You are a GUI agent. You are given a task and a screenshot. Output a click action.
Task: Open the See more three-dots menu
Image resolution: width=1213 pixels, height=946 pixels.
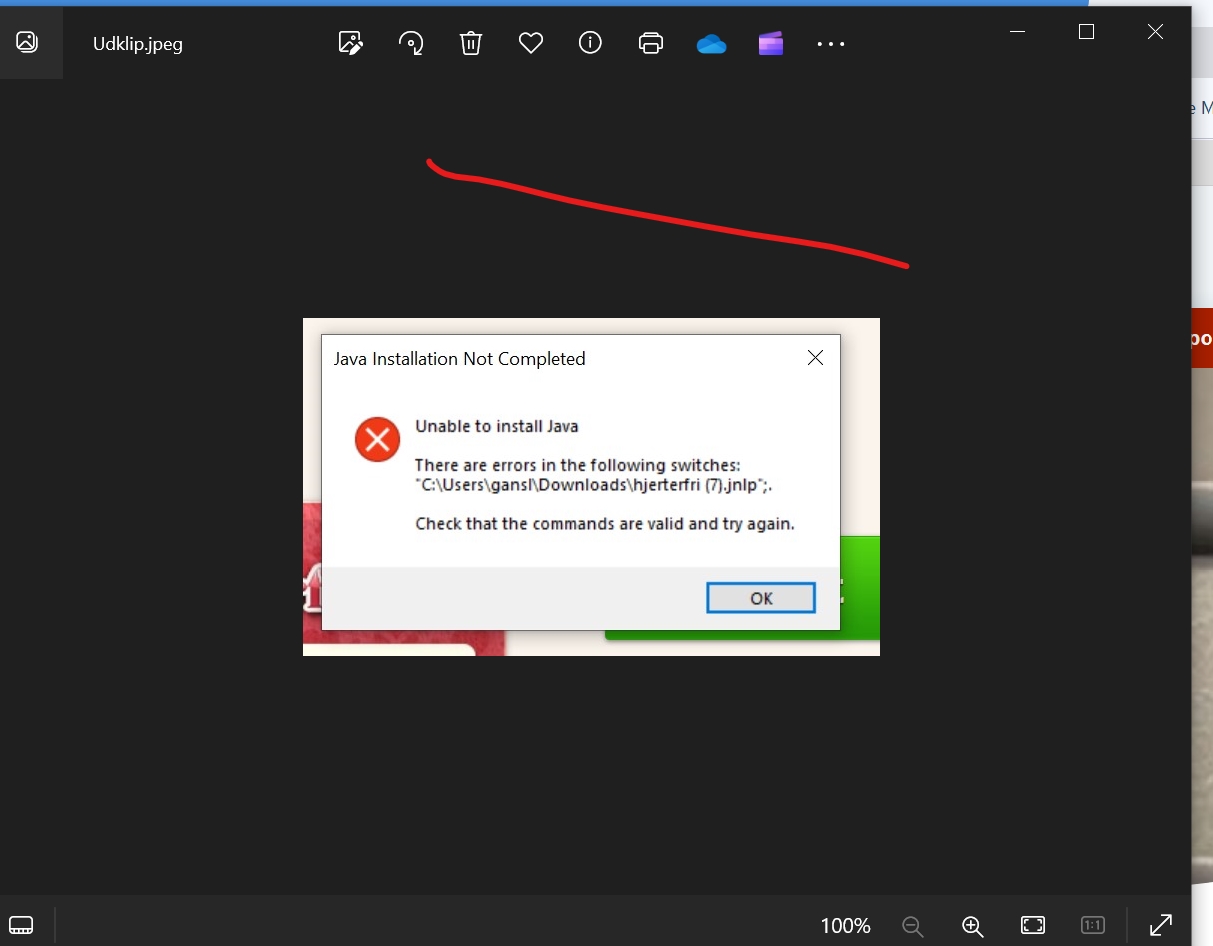pos(831,44)
